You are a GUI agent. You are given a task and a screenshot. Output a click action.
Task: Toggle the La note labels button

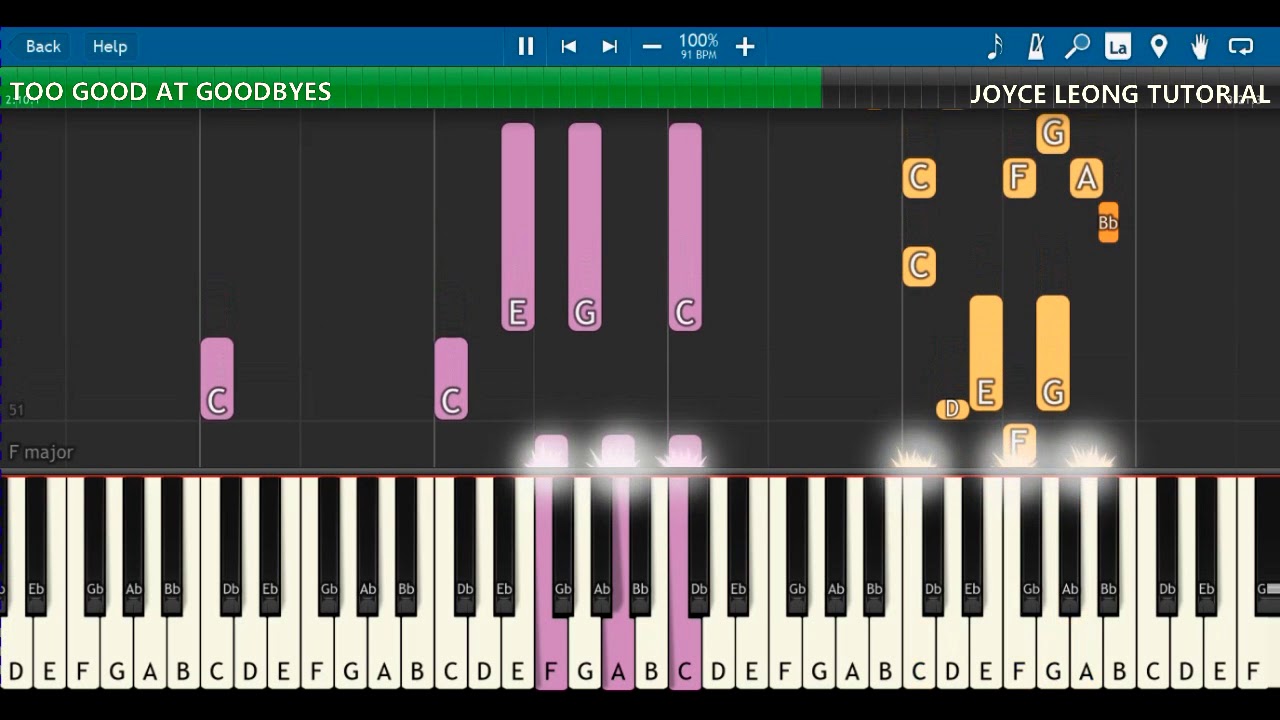pos(1118,46)
